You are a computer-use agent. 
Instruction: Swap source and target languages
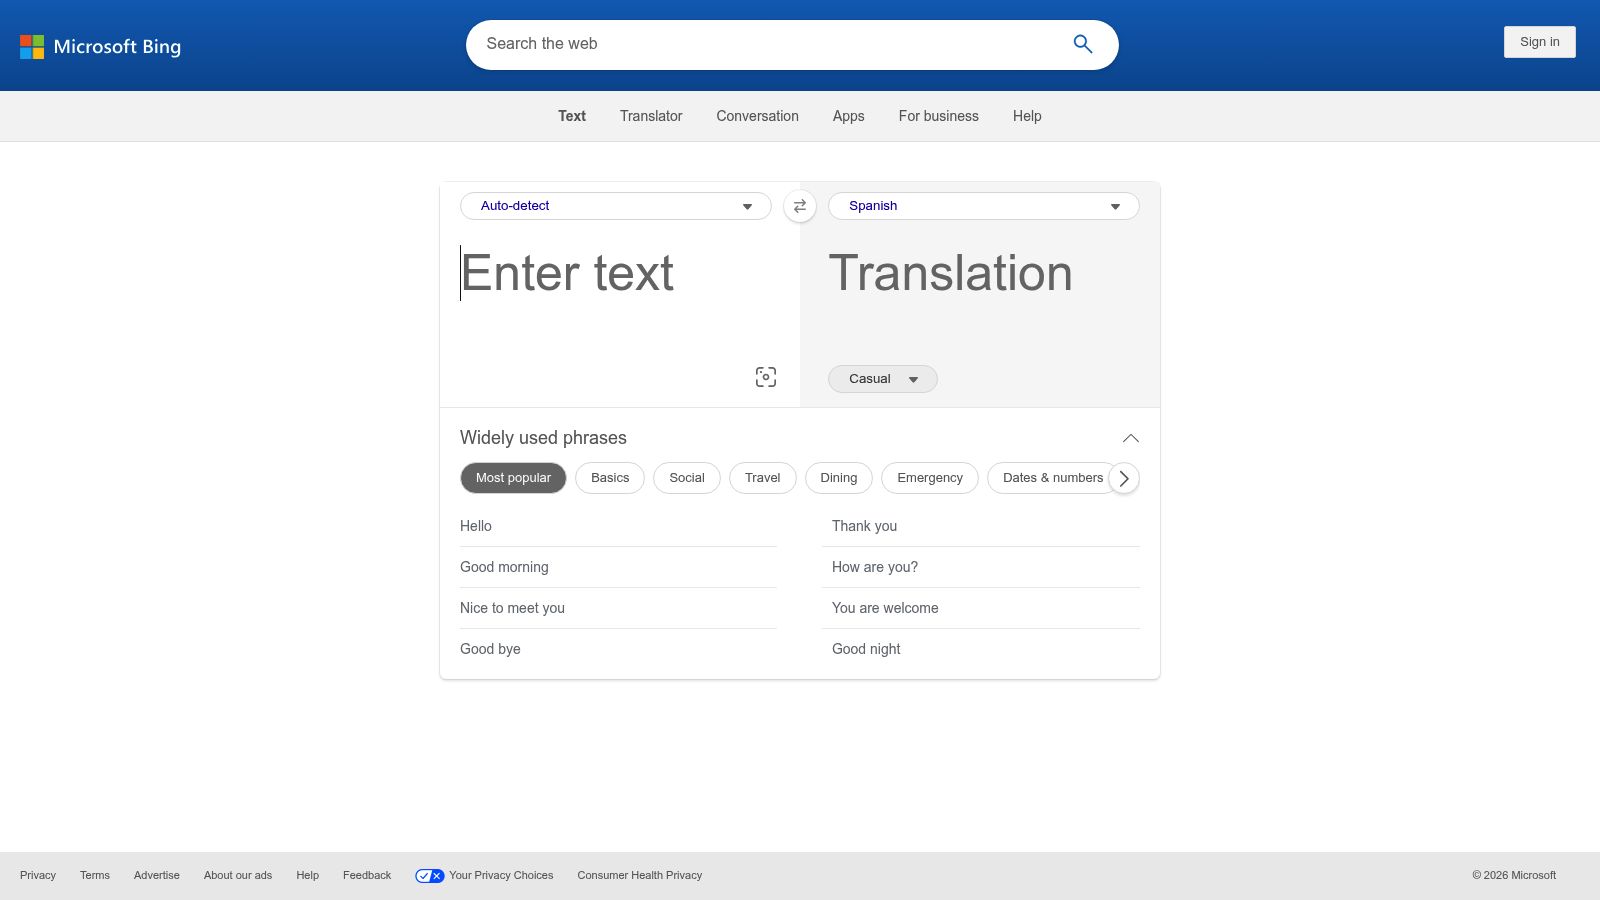point(800,206)
